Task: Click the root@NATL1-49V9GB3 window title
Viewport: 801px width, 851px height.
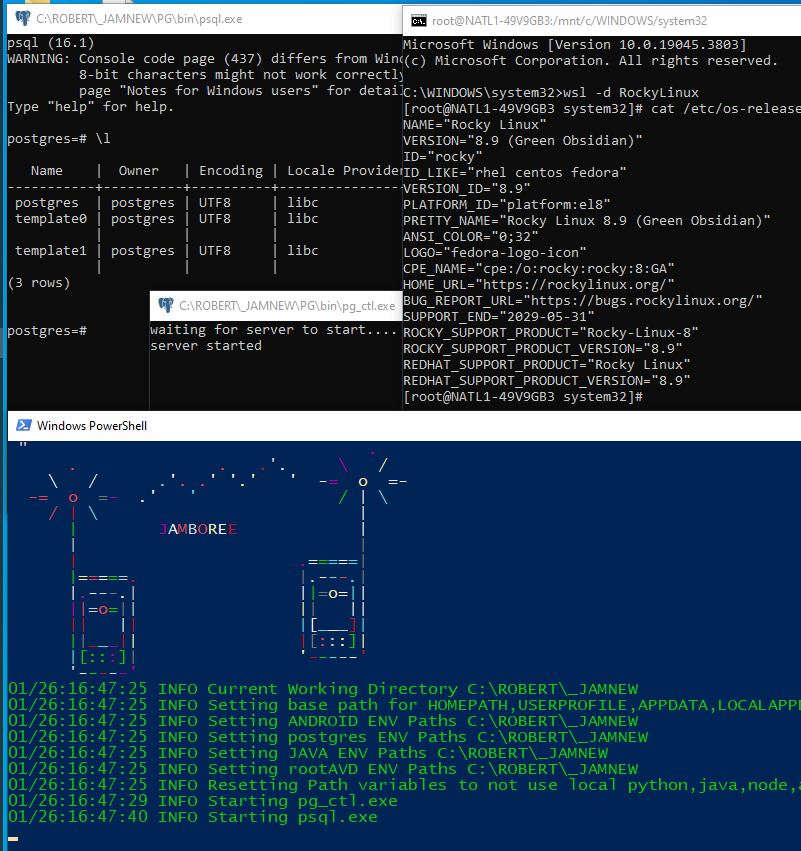Action: click(569, 21)
